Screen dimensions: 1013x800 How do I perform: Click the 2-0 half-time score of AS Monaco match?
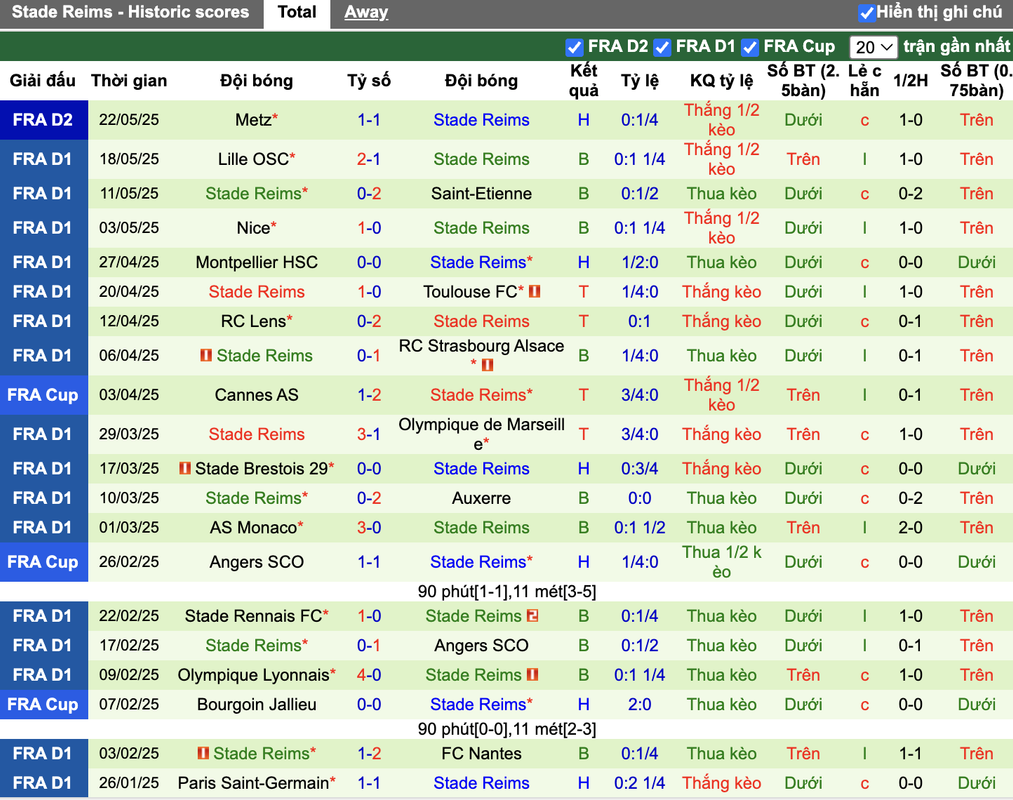pyautogui.click(x=910, y=527)
